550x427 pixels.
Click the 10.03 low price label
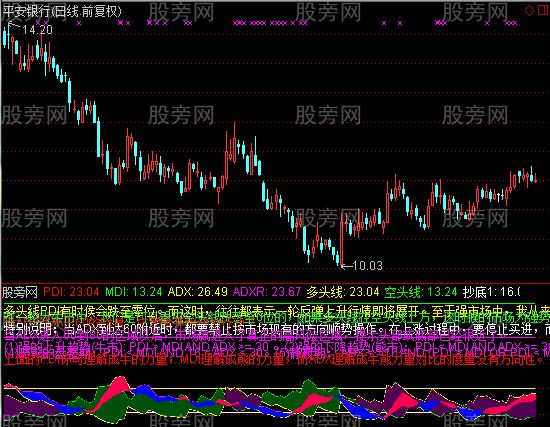[367, 266]
